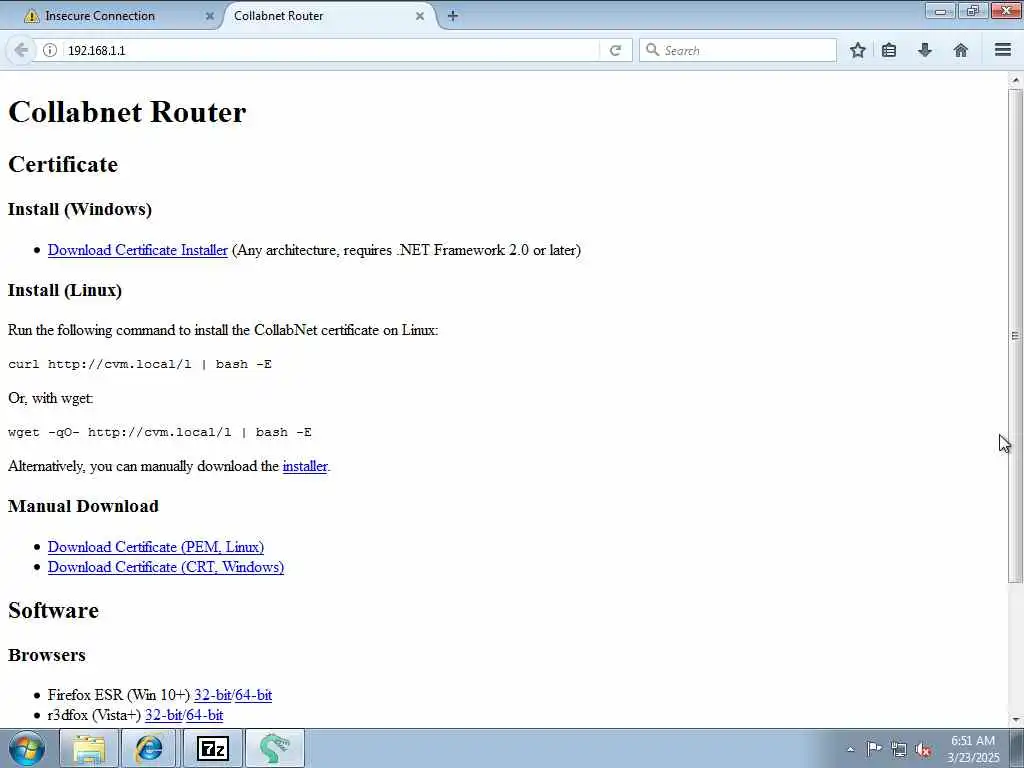
Task: Open network status tray icon
Action: (x=899, y=750)
